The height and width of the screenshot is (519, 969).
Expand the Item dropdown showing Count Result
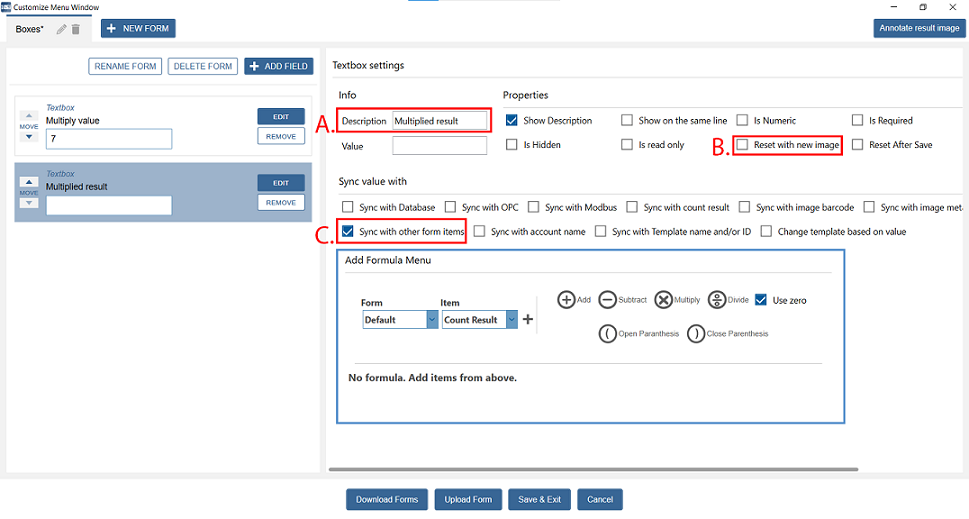[x=479, y=320]
